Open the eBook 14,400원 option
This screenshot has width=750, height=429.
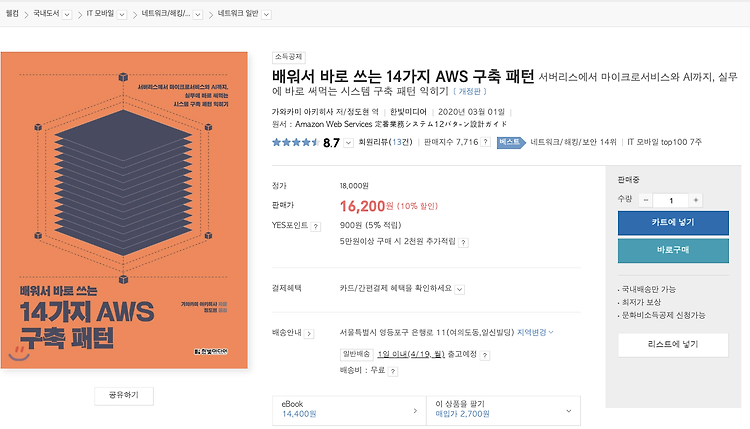pyautogui.click(x=349, y=410)
